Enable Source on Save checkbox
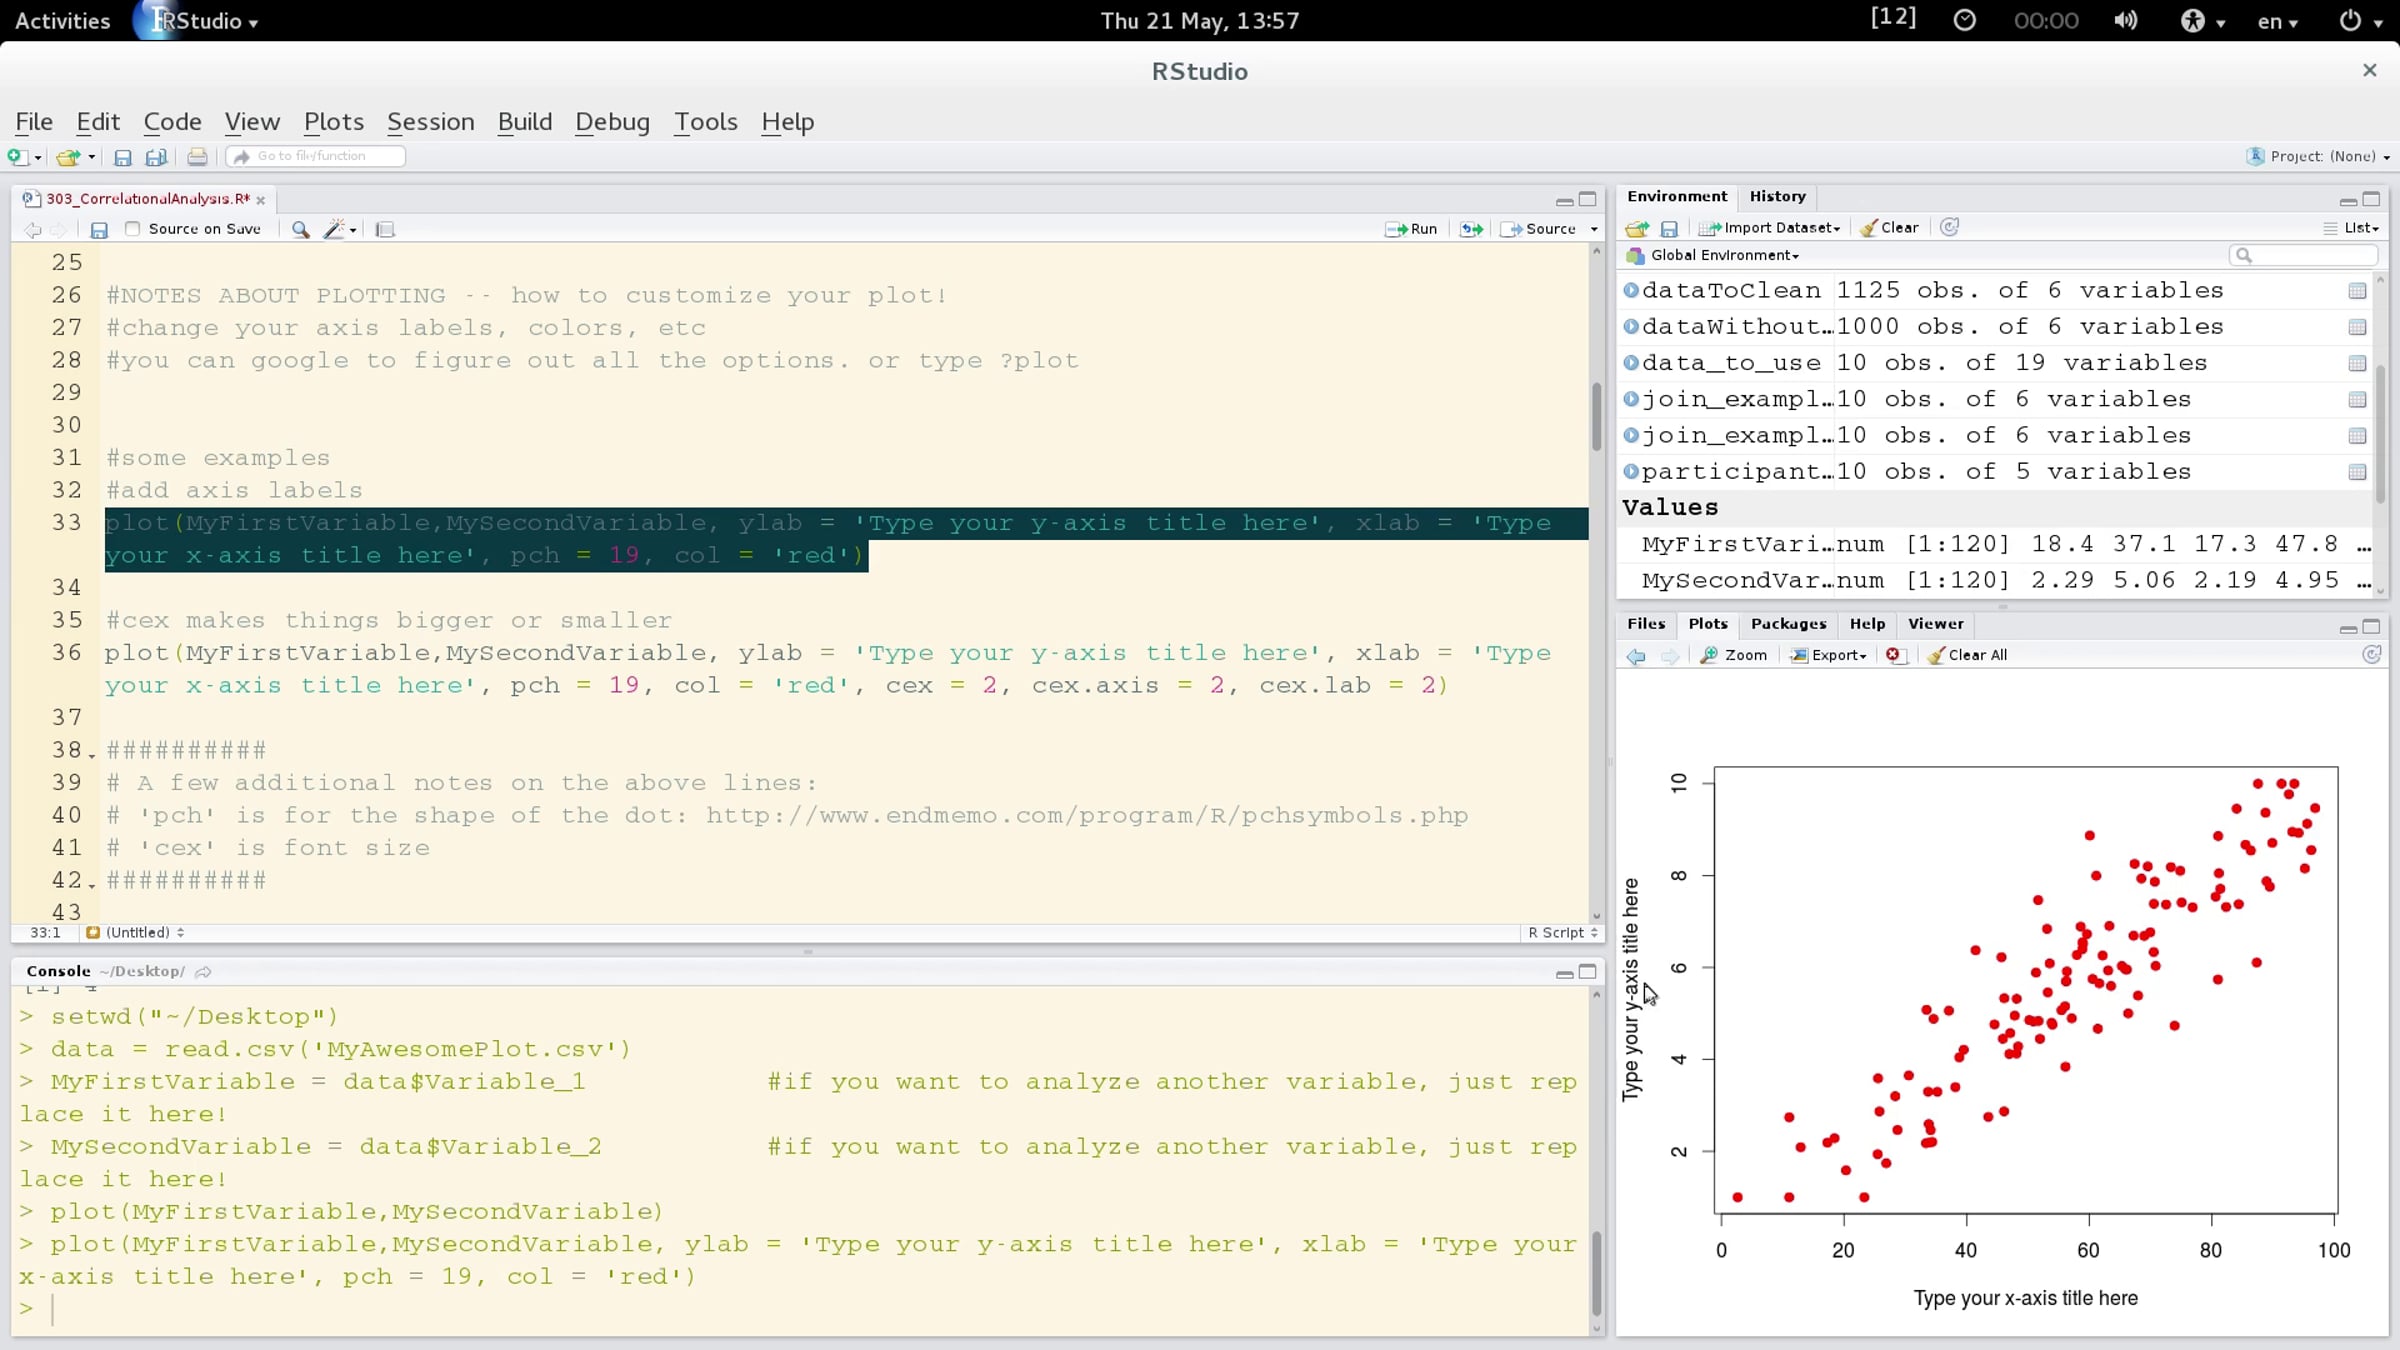 point(133,229)
